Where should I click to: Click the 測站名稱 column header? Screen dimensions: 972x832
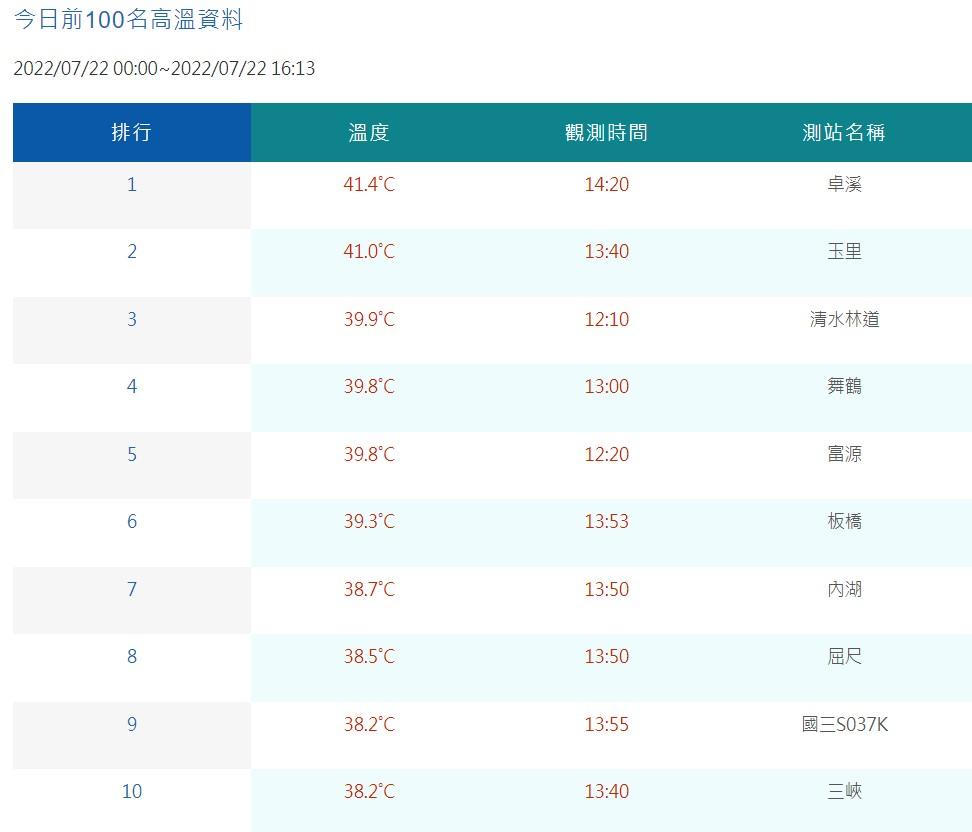(844, 132)
